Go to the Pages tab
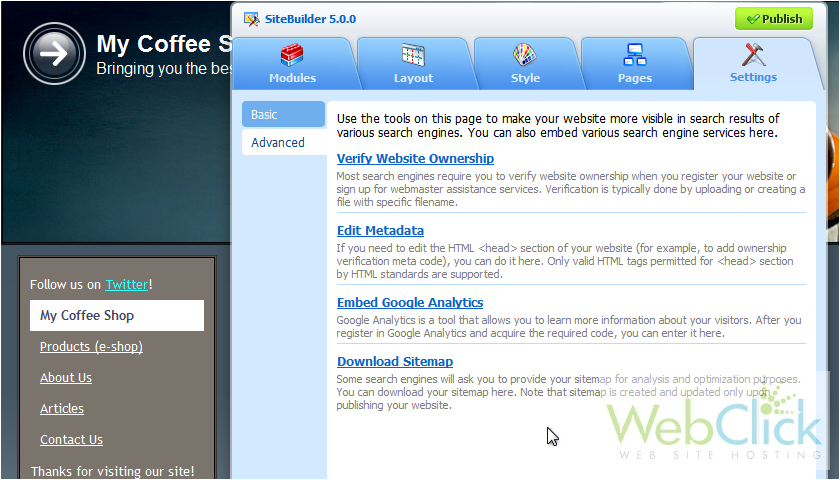This screenshot has width=840, height=480. [635, 64]
